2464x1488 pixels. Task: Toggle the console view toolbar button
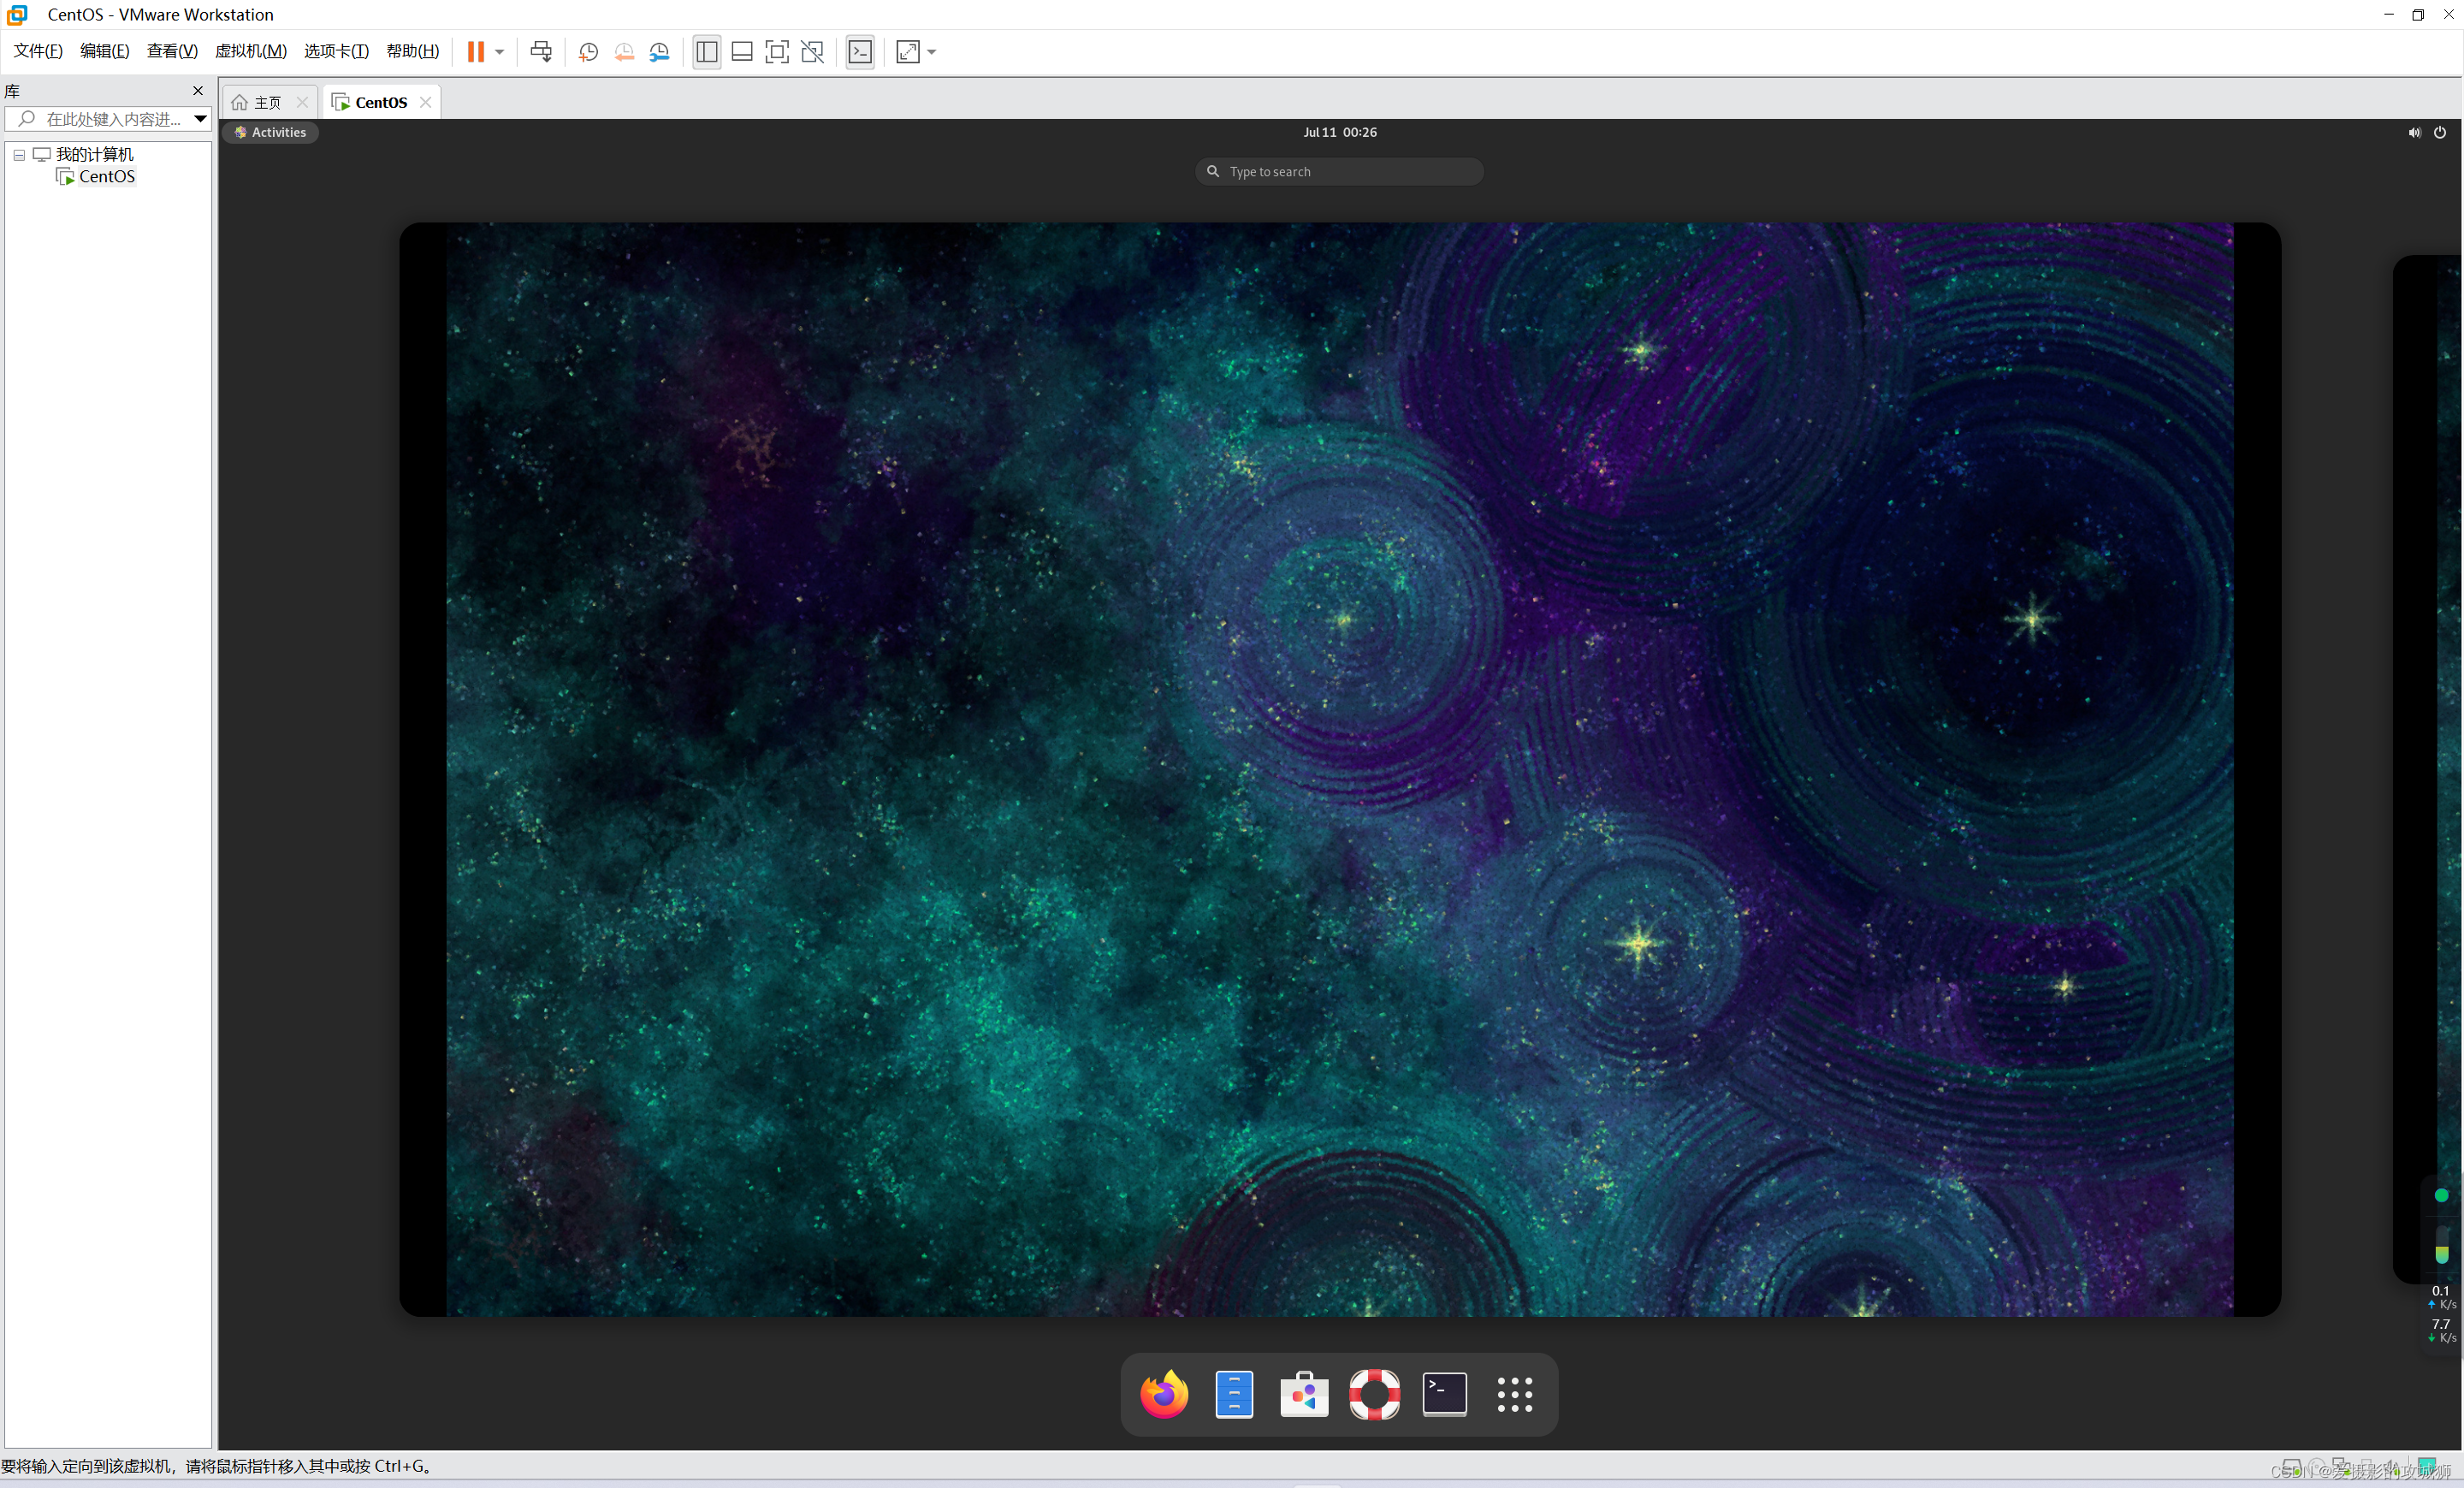point(860,52)
